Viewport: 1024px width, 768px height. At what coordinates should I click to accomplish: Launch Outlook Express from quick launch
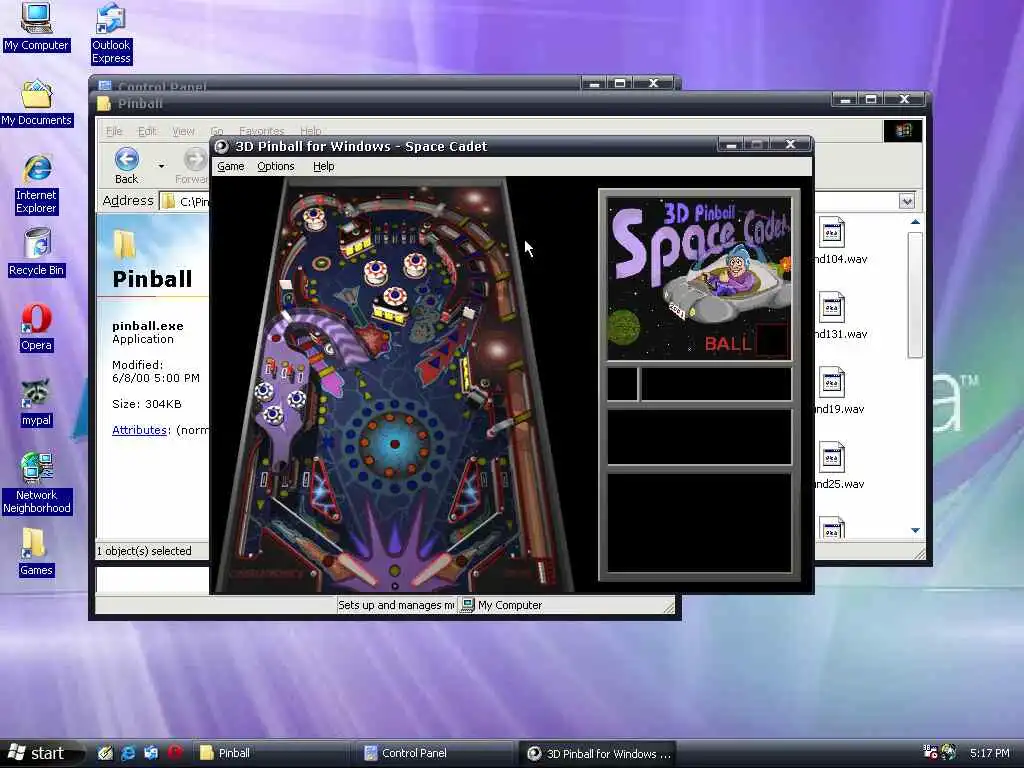(151, 753)
